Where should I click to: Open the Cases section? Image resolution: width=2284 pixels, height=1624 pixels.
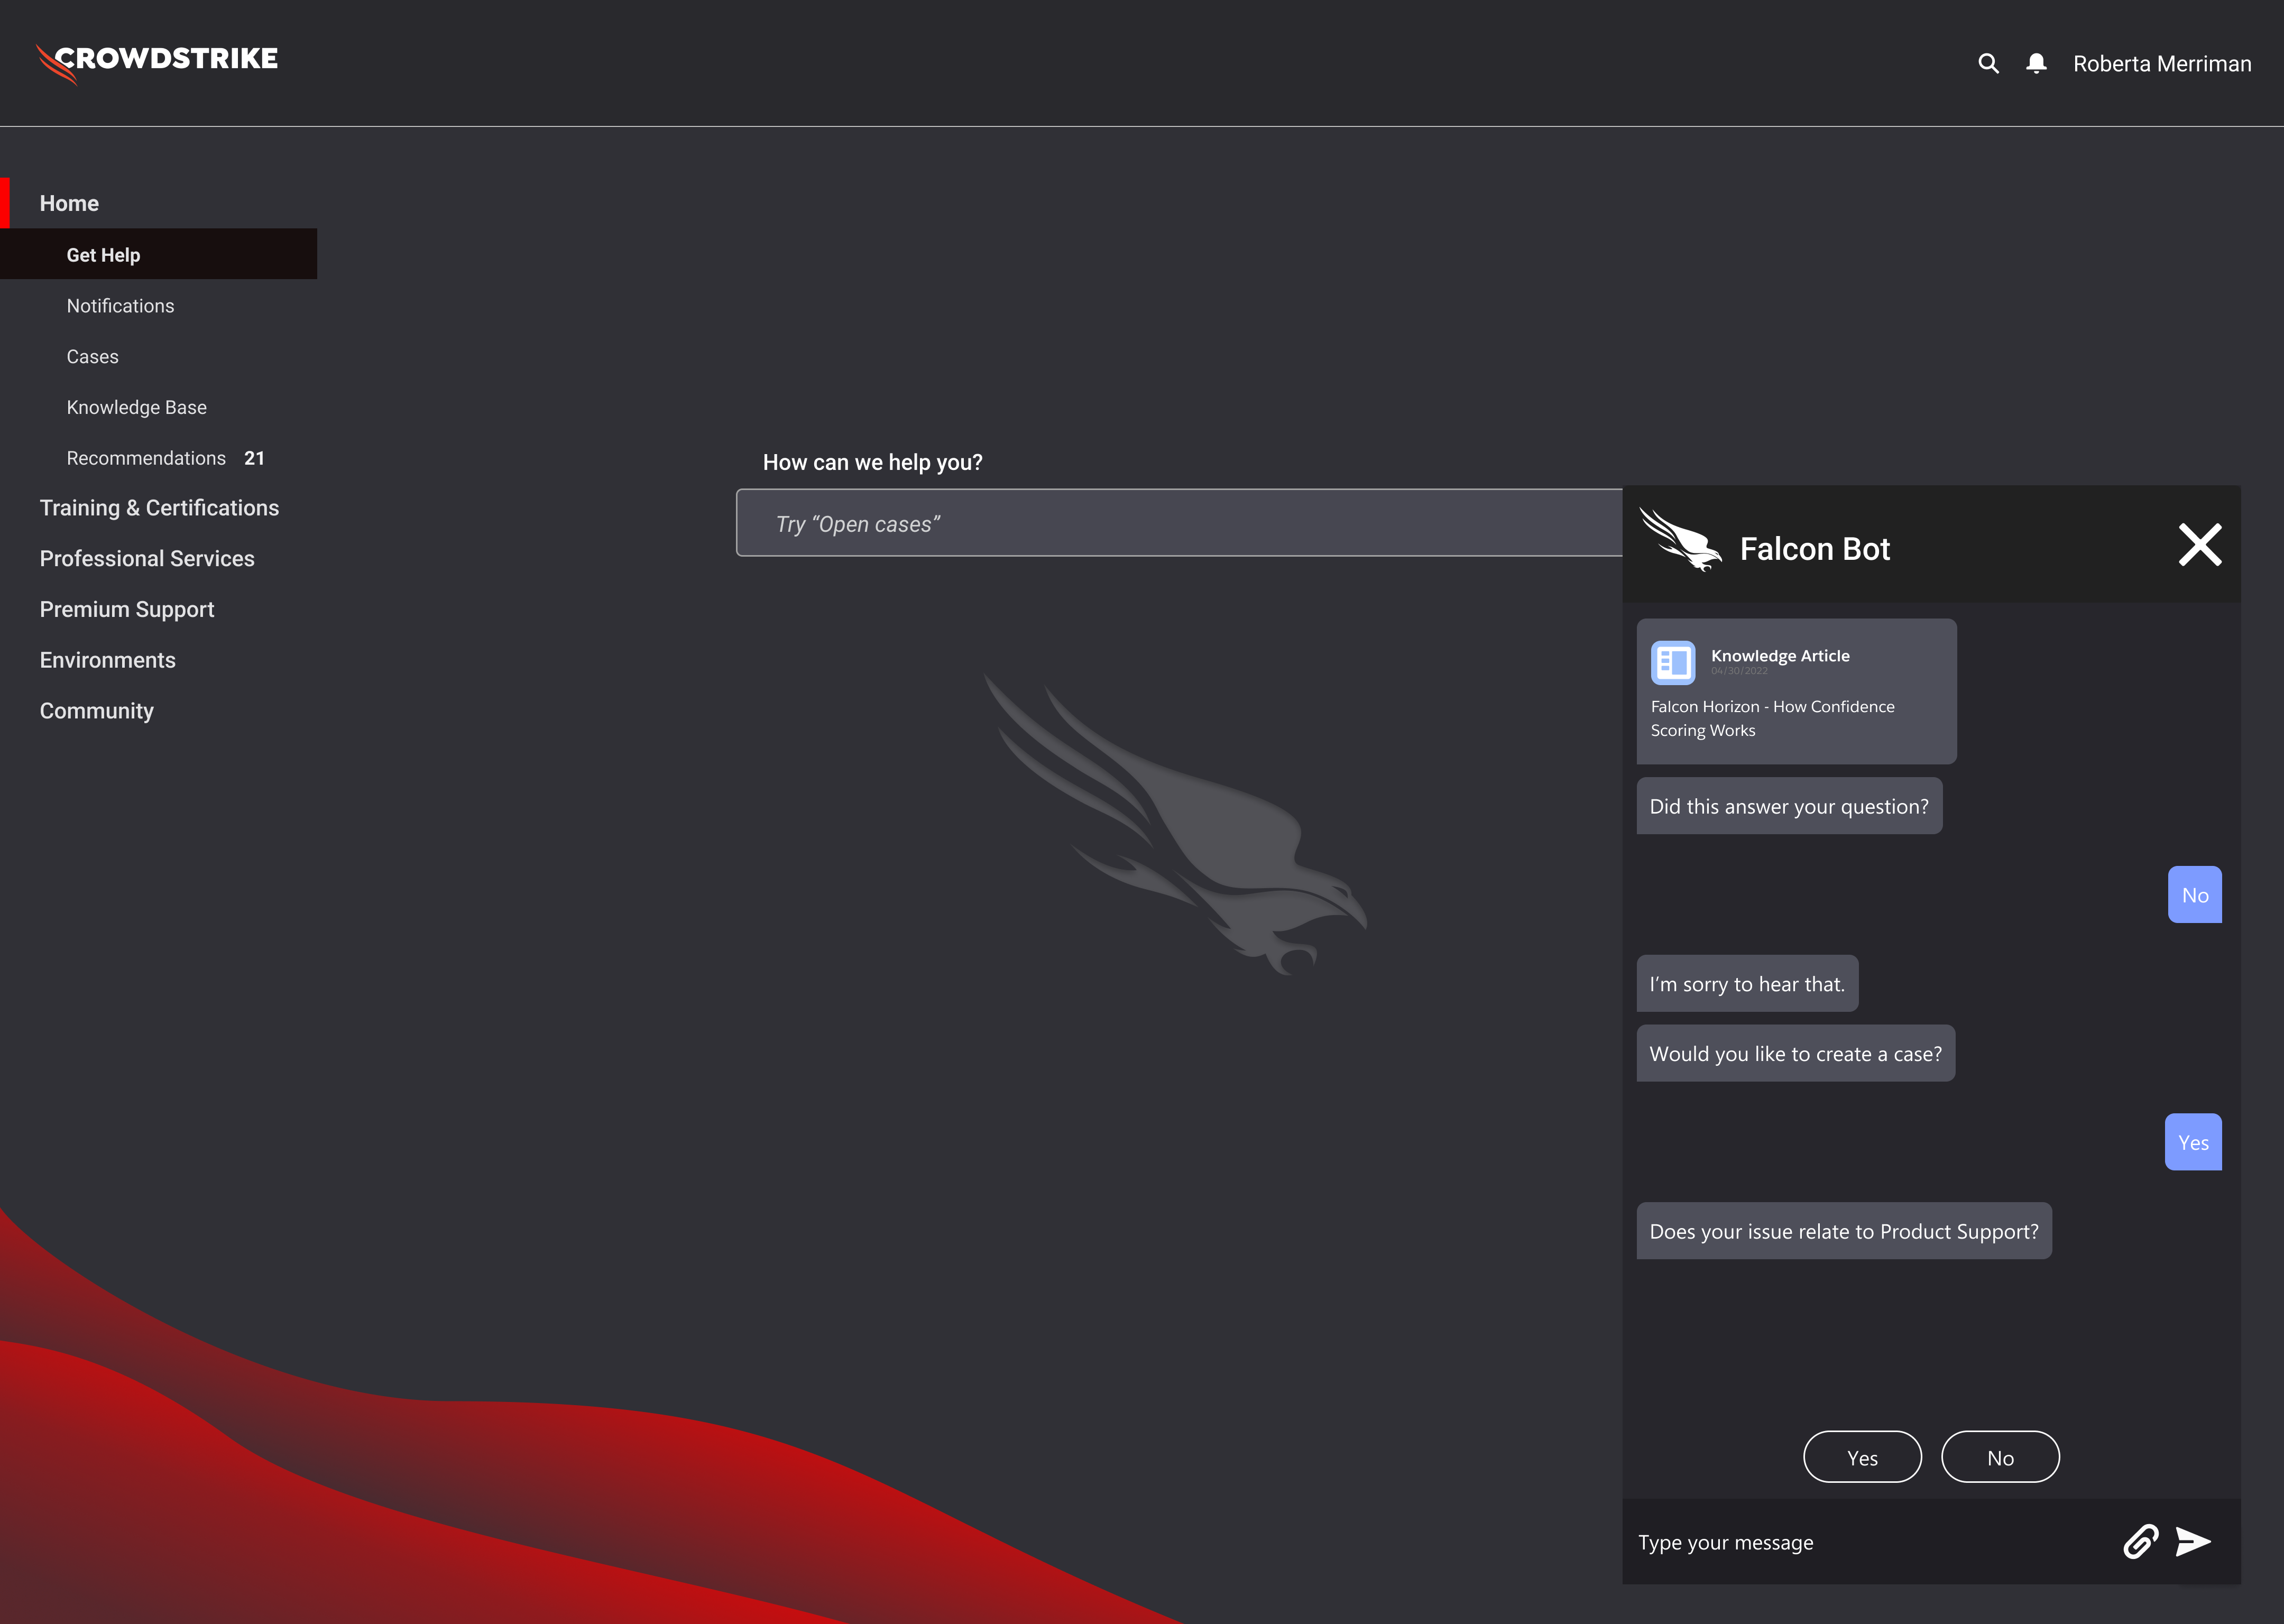(92, 357)
